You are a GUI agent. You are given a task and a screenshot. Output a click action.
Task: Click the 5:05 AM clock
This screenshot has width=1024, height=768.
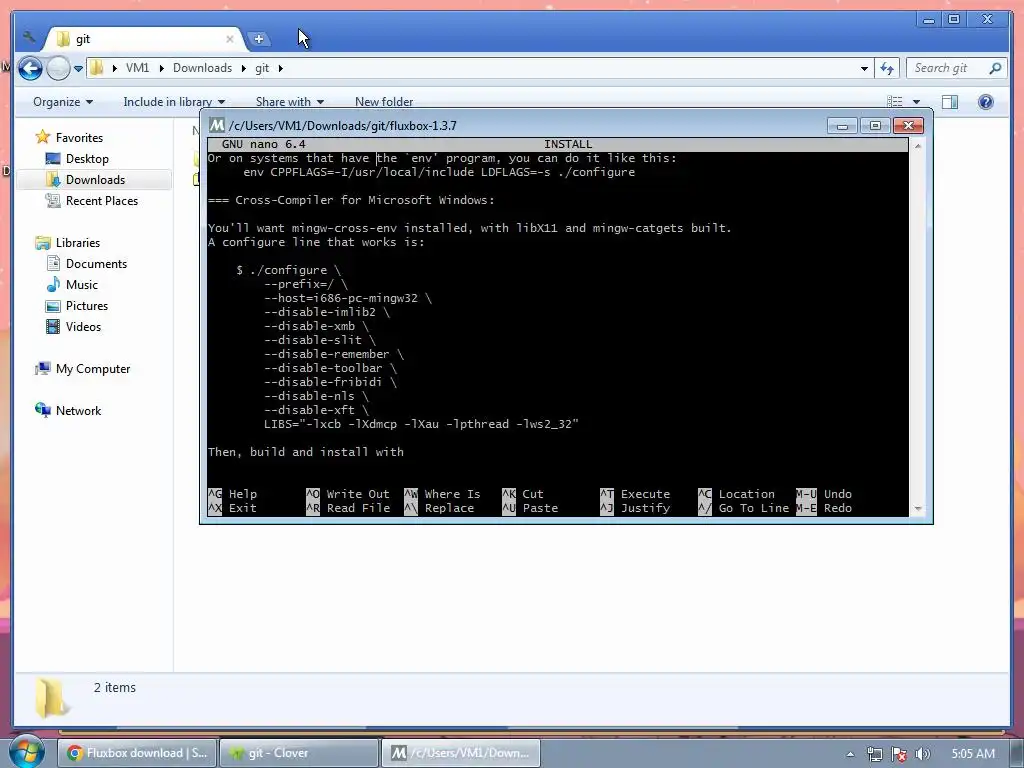[973, 754]
